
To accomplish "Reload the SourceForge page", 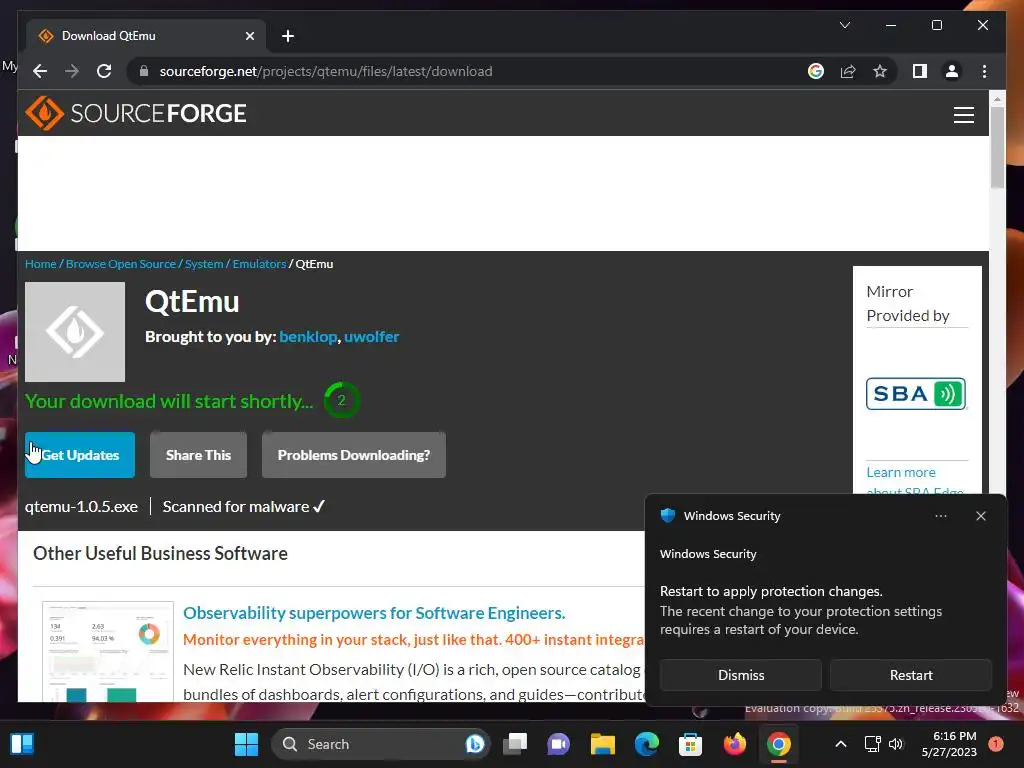I will pos(104,71).
